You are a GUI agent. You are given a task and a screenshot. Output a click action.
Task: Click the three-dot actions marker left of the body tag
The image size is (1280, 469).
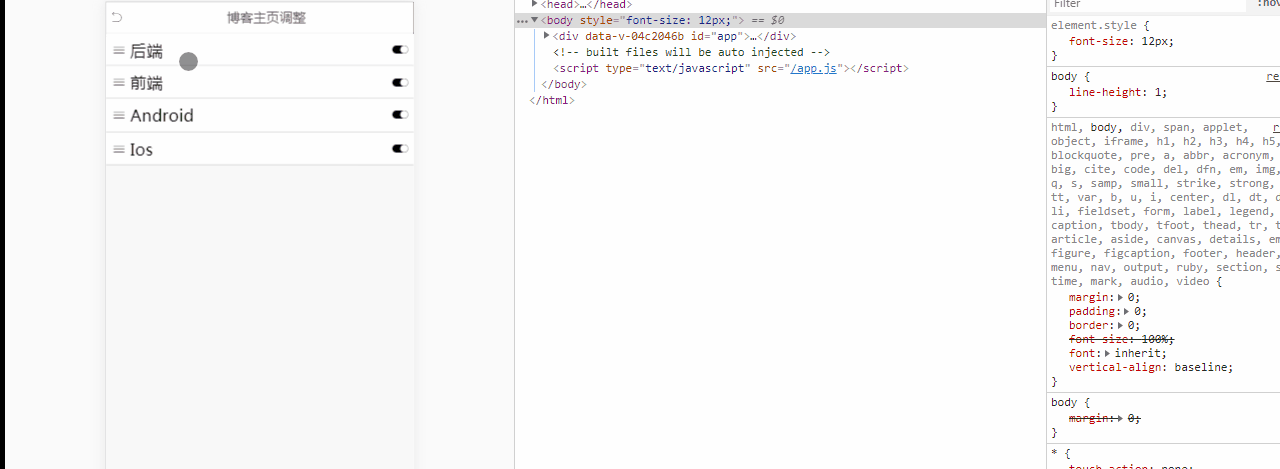[x=522, y=21]
